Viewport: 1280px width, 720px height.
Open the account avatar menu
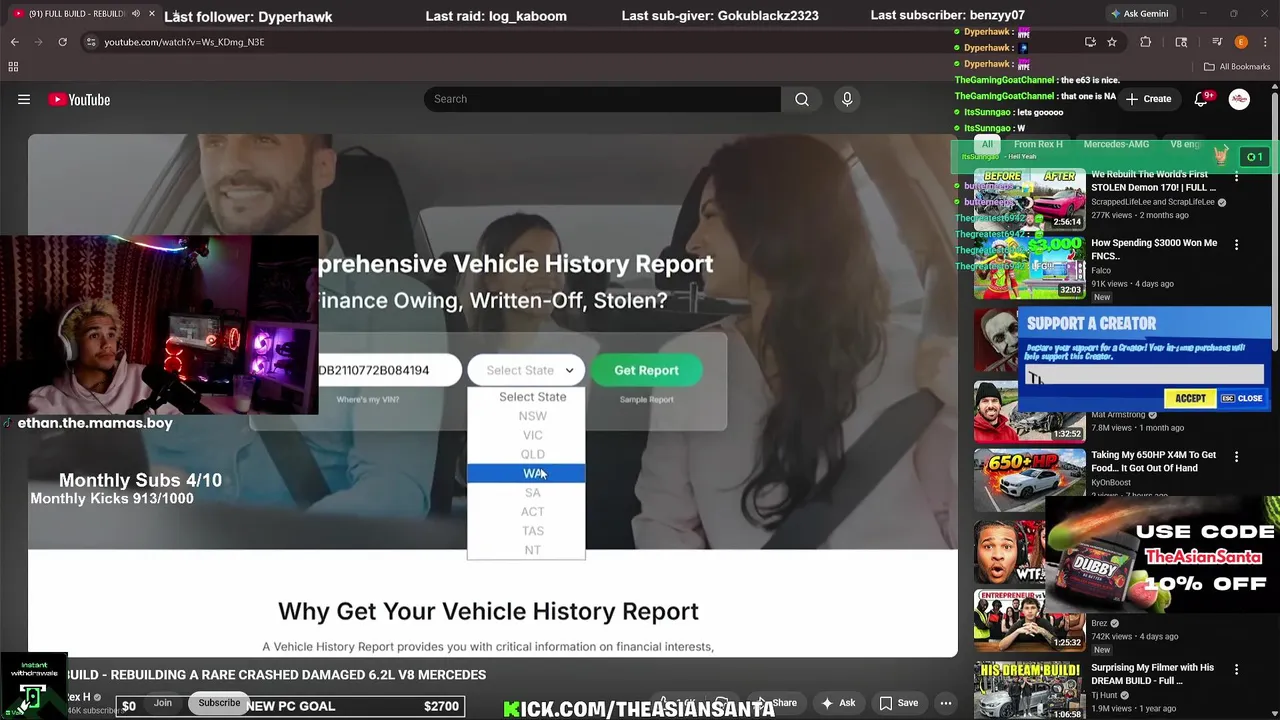click(1239, 99)
